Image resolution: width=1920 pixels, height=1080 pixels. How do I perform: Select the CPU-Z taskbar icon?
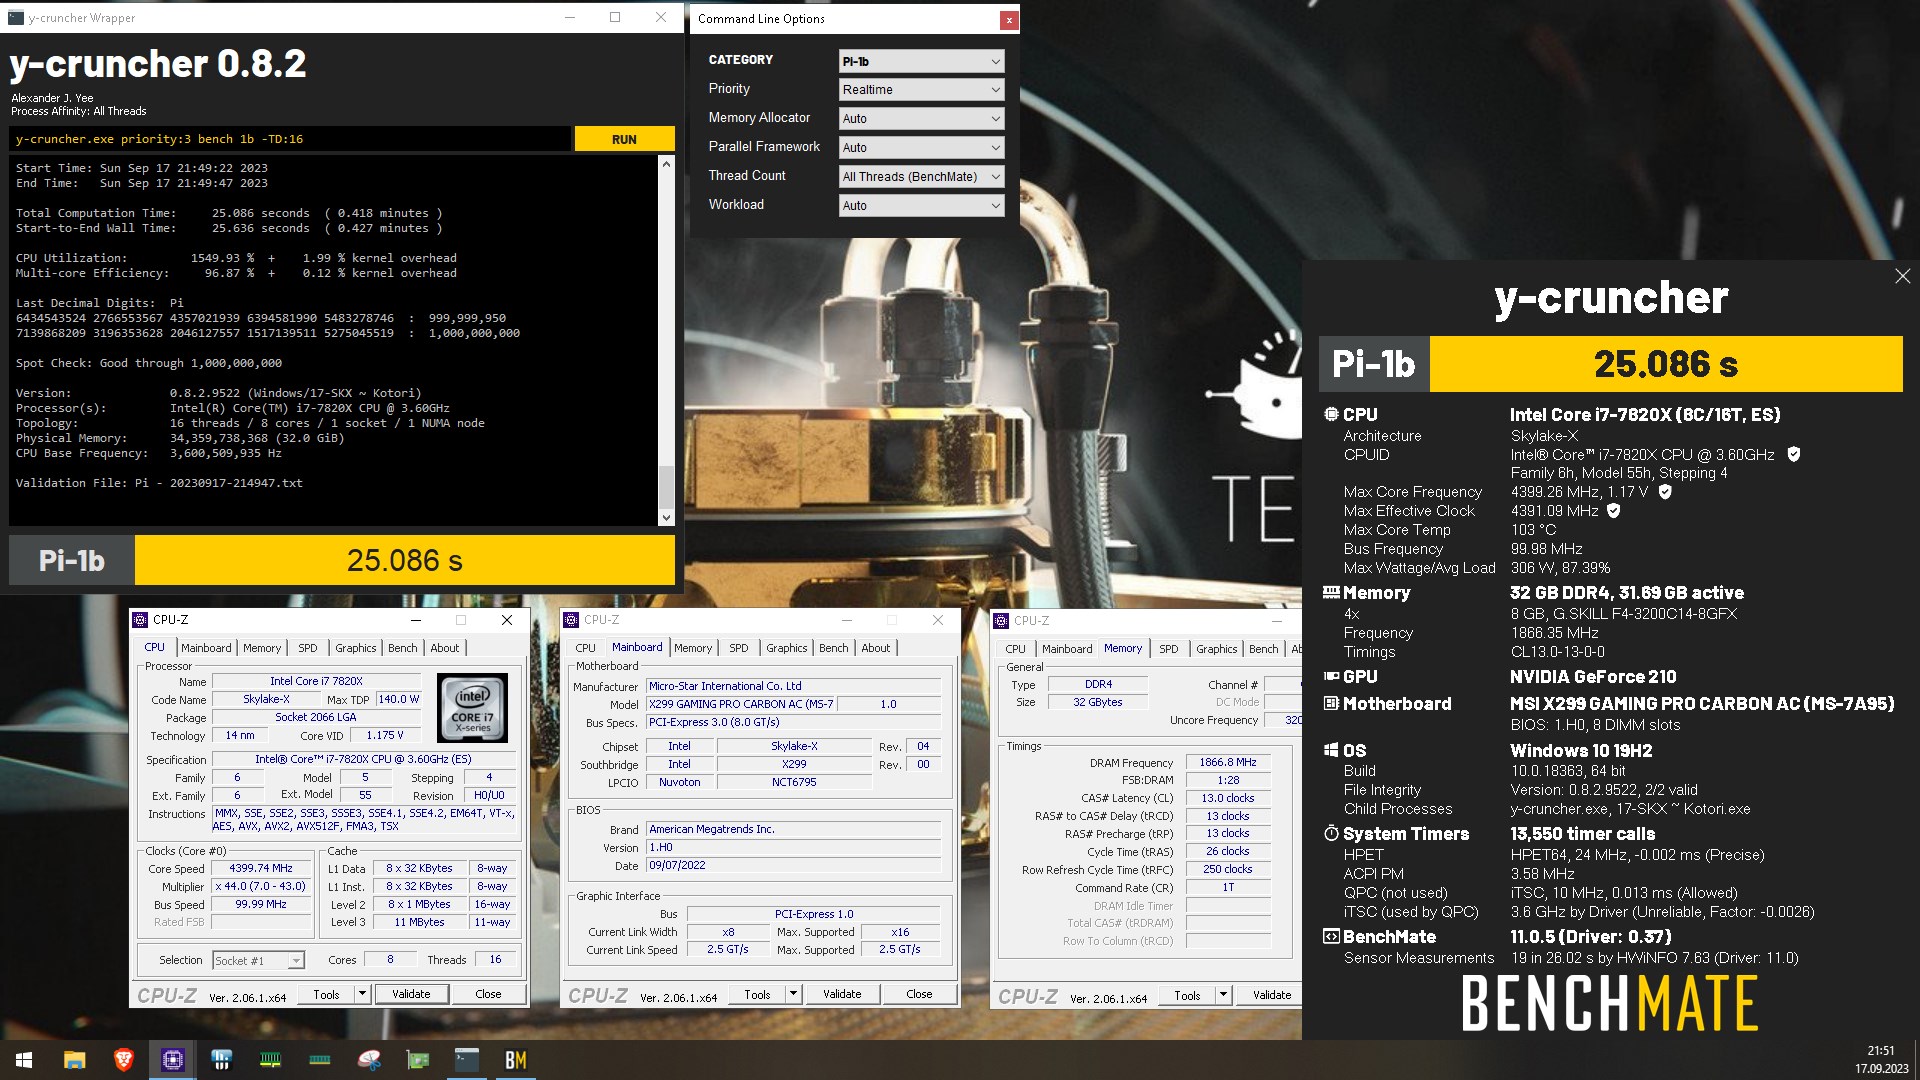tap(173, 1060)
